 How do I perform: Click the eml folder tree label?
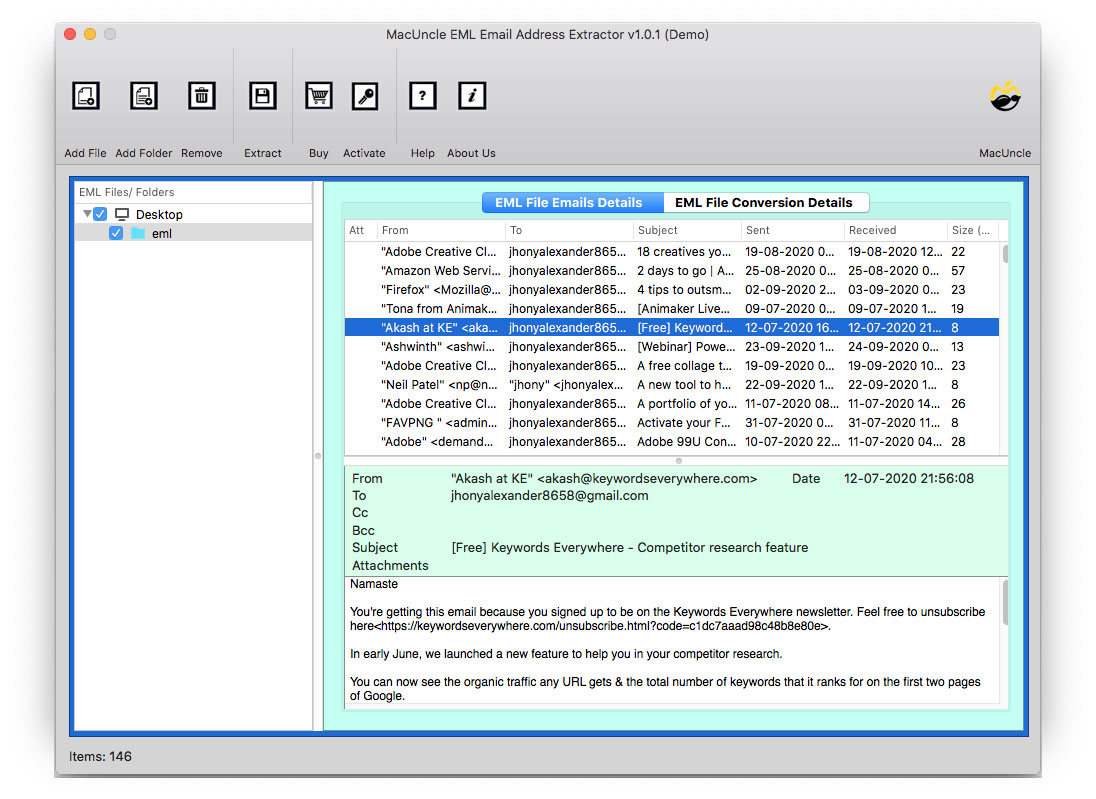[161, 233]
